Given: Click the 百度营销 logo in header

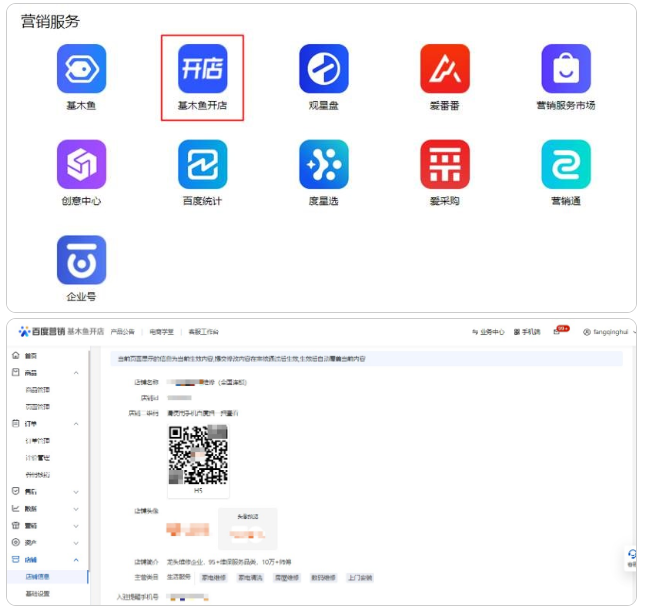Looking at the screenshot, I should pyautogui.click(x=42, y=332).
